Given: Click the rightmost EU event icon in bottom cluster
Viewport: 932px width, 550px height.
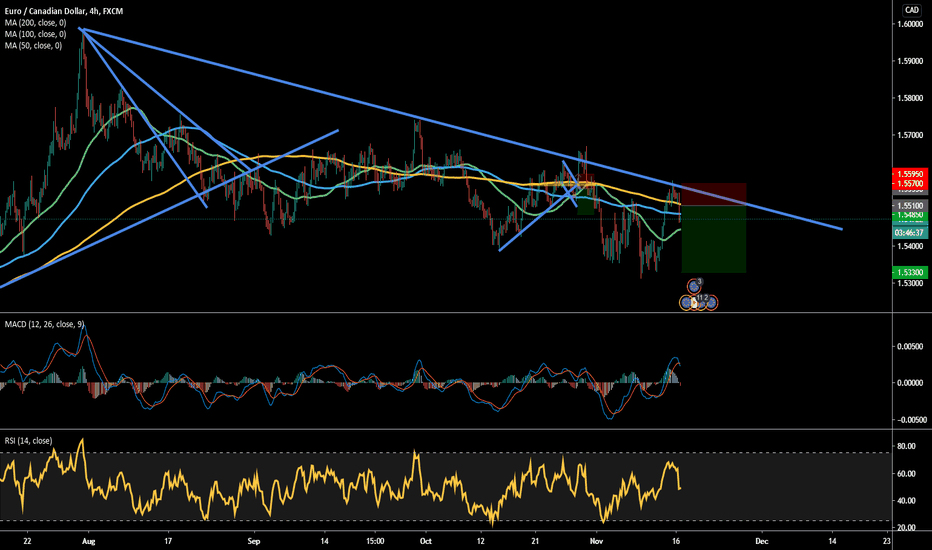Looking at the screenshot, I should coord(711,303).
